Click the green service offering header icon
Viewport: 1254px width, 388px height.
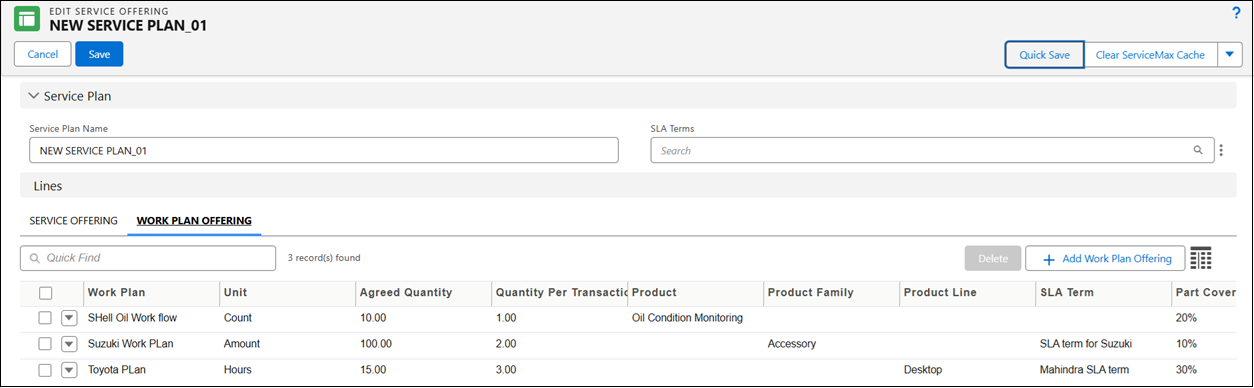27,18
